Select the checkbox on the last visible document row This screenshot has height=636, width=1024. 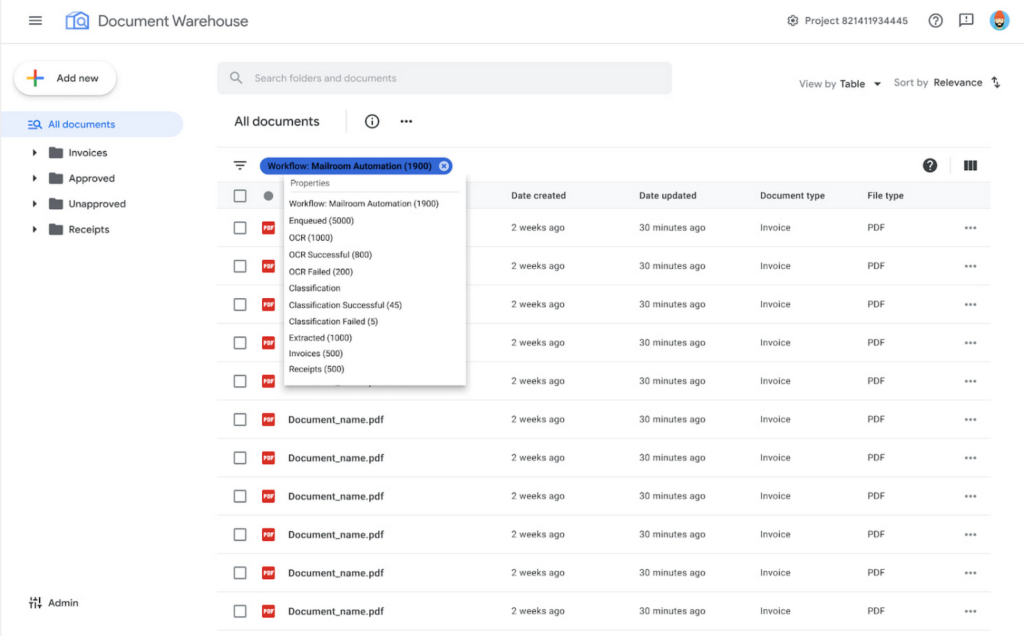point(239,611)
